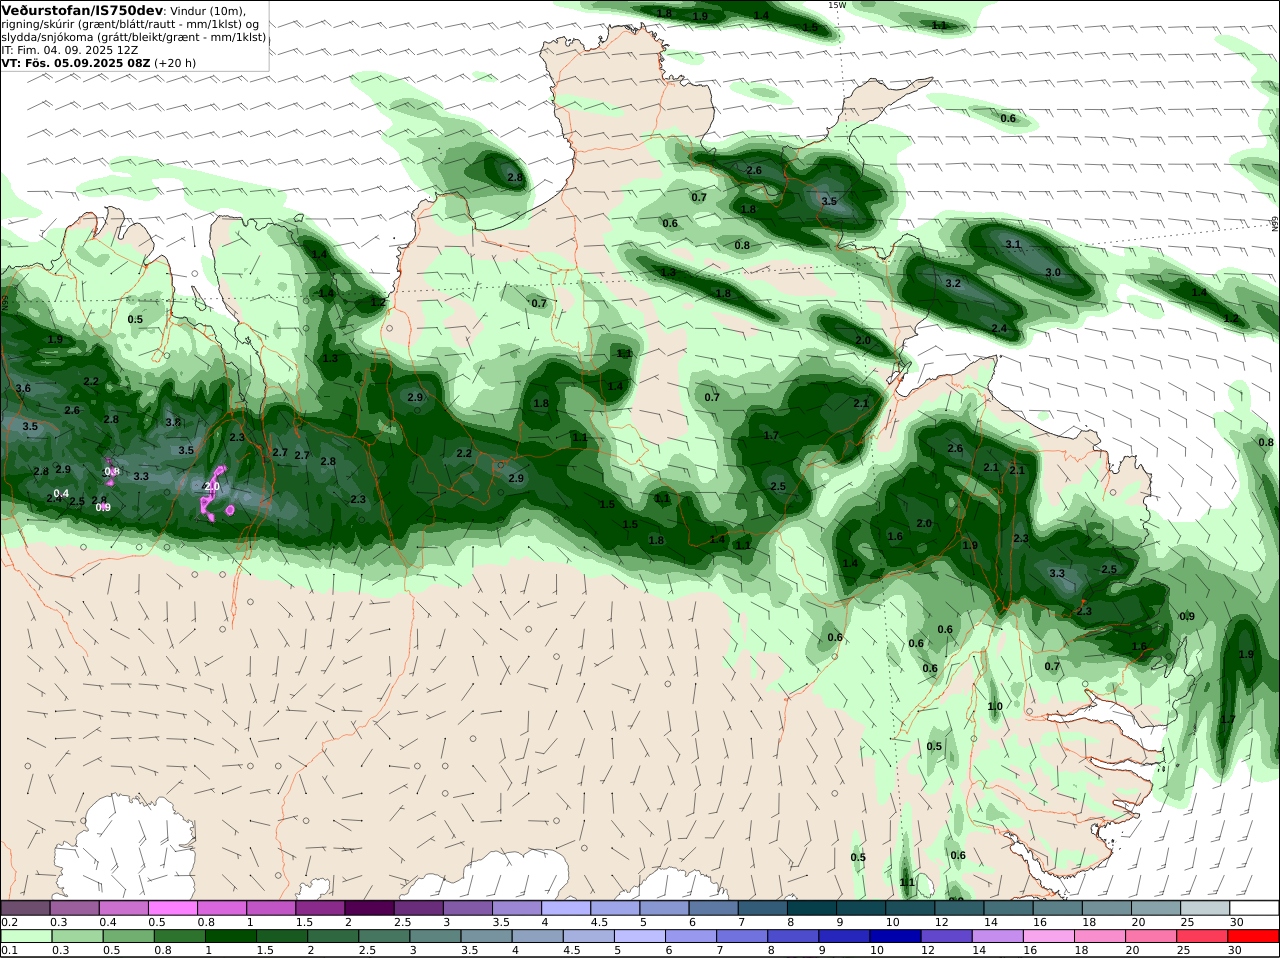
Task: Select the valid time 'VT: Fös. 05.09.2025 08Z'
Action: (x=76, y=62)
